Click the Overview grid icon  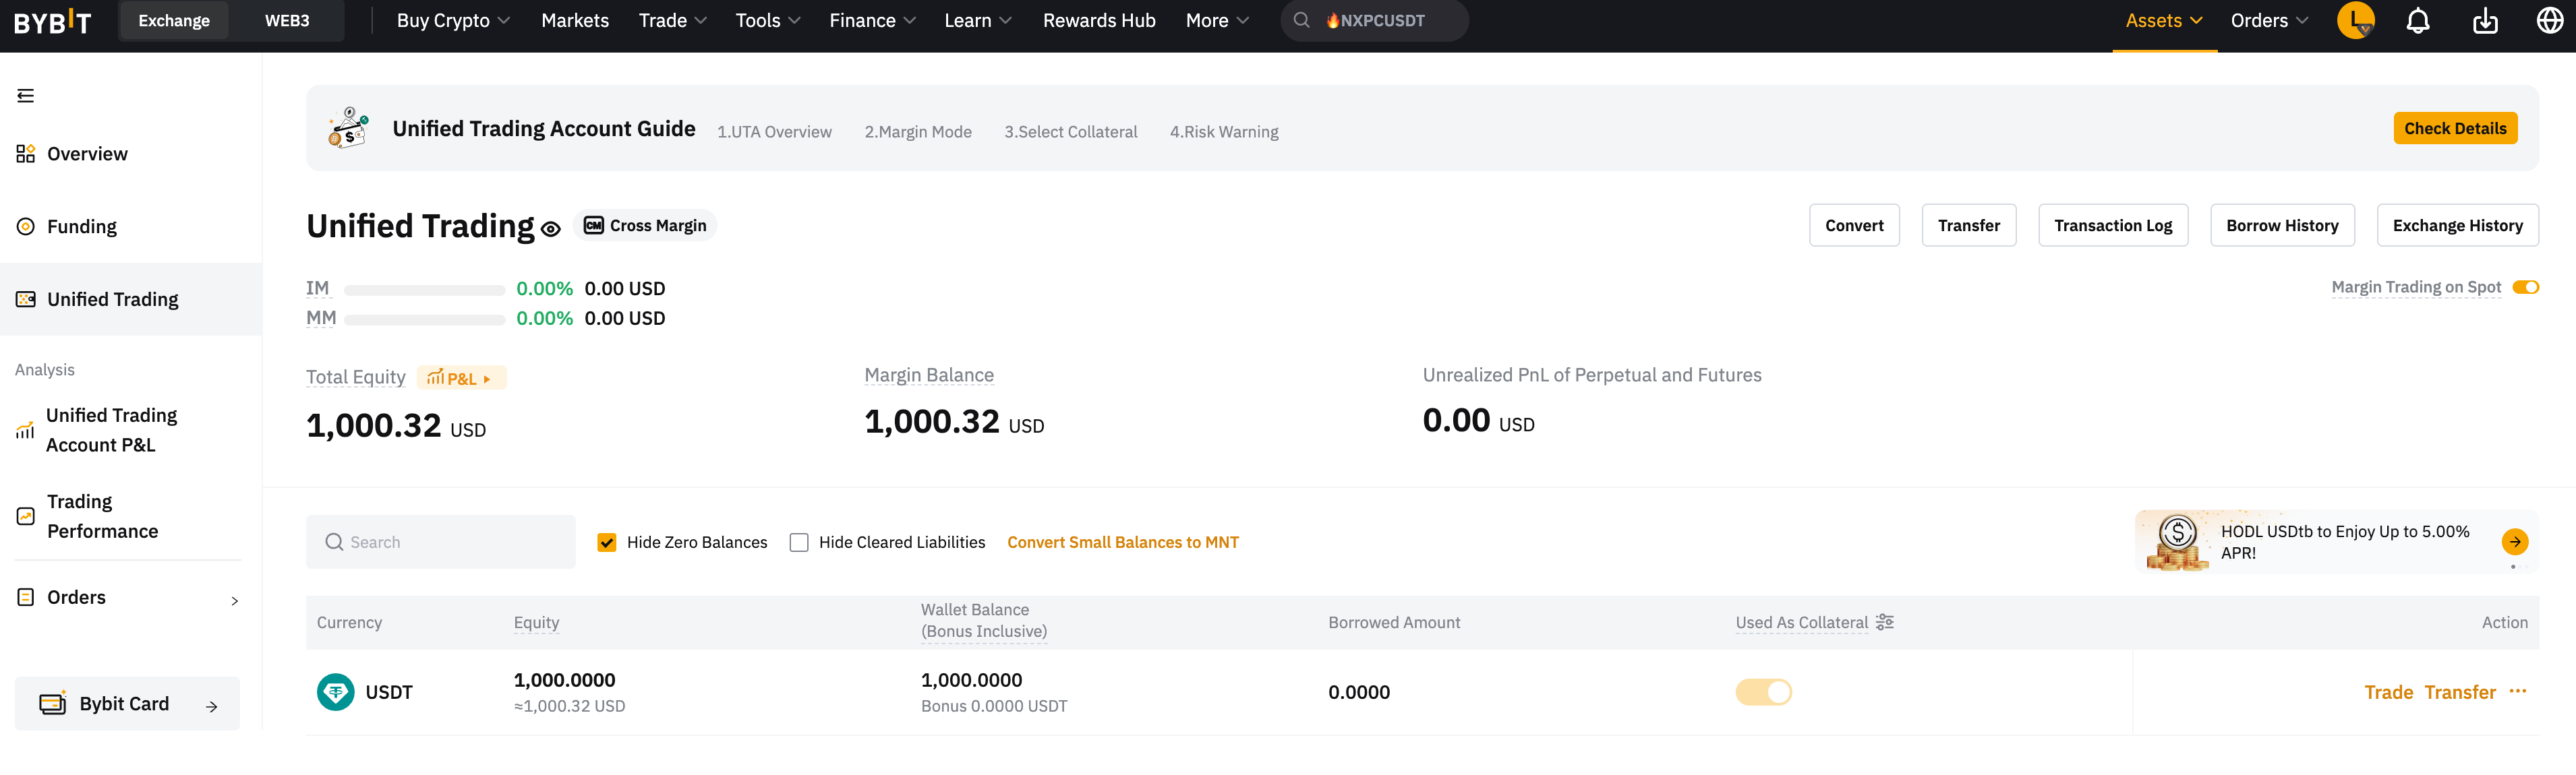click(26, 154)
